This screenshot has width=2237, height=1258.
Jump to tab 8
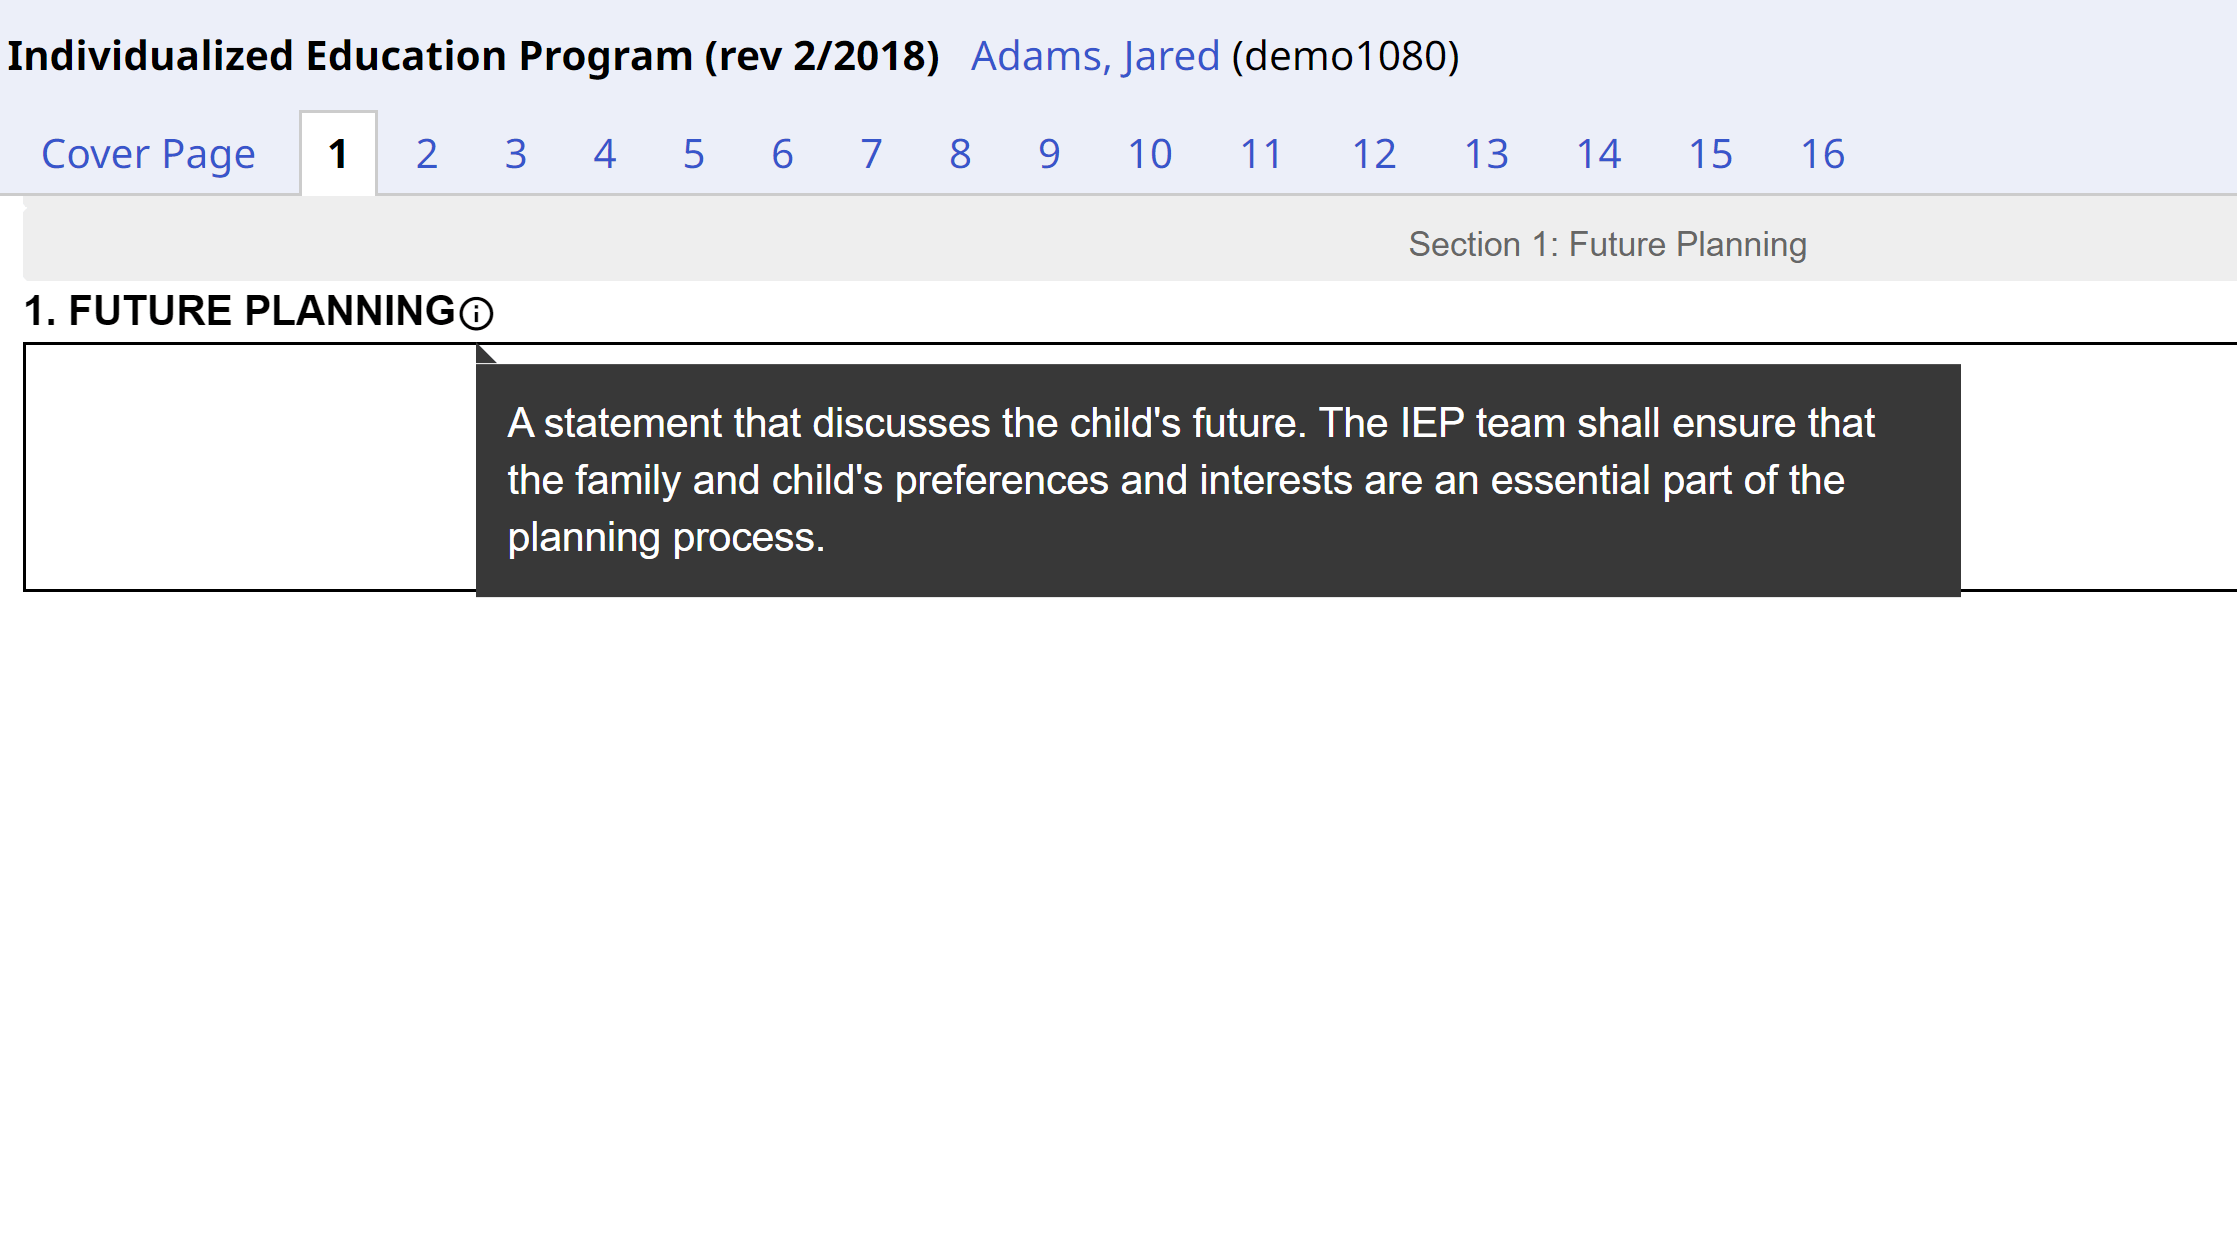point(961,154)
